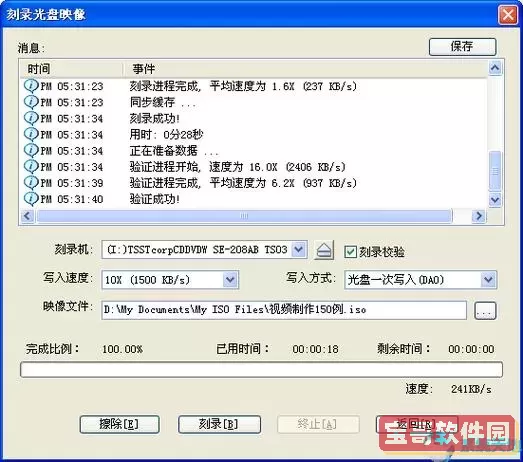Viewport: 523px width, 462px height.
Task: Click the speed value 241KB/s
Action: coord(471,389)
